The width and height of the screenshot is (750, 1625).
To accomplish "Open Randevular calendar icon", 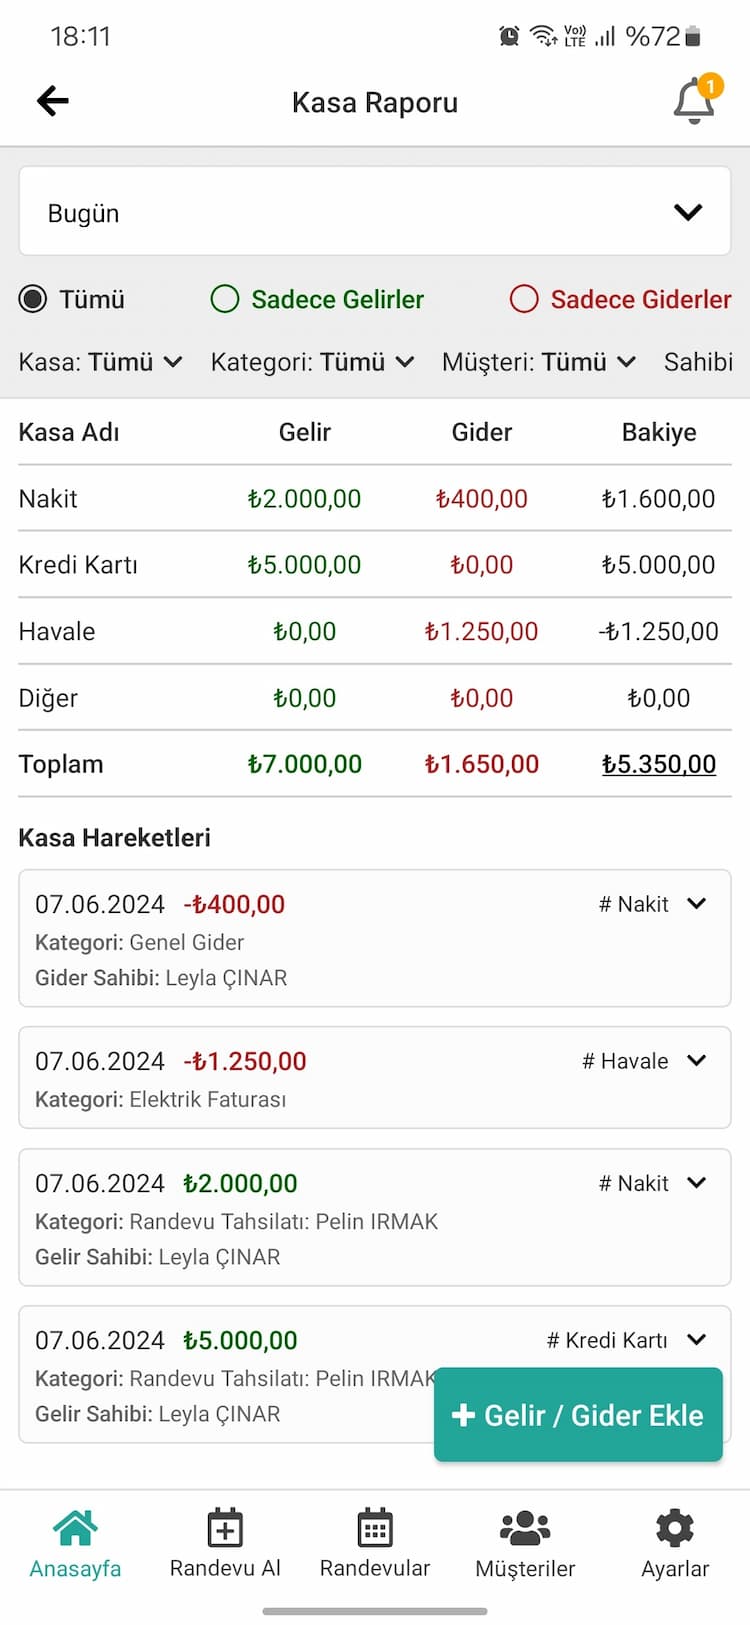I will [x=375, y=1528].
